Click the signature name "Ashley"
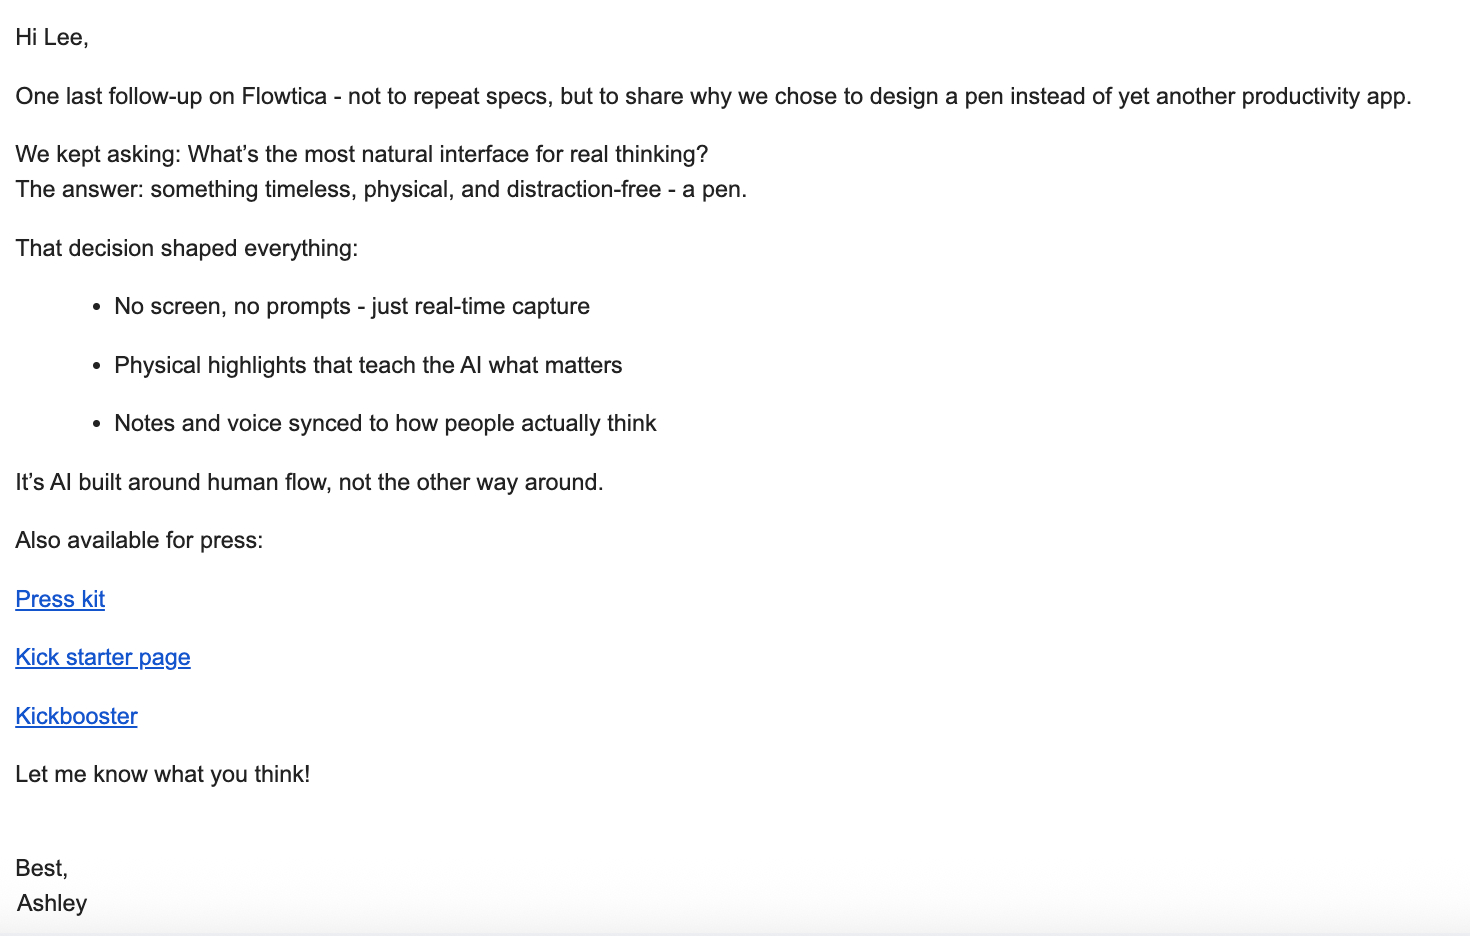 [x=52, y=903]
